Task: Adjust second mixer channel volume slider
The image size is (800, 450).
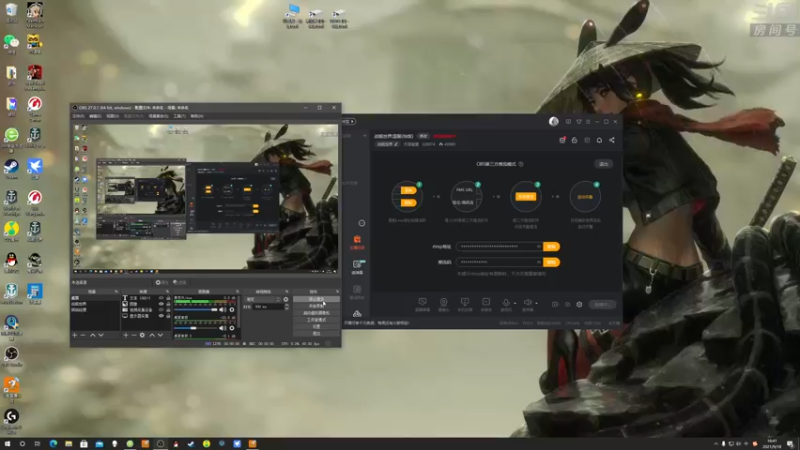Action: pyautogui.click(x=196, y=328)
